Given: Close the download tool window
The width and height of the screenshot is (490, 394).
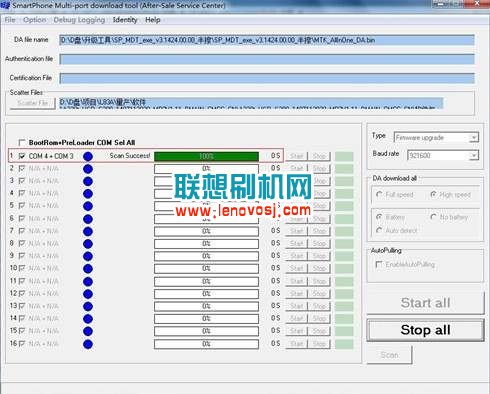Looking at the screenshot, I should point(477,4).
